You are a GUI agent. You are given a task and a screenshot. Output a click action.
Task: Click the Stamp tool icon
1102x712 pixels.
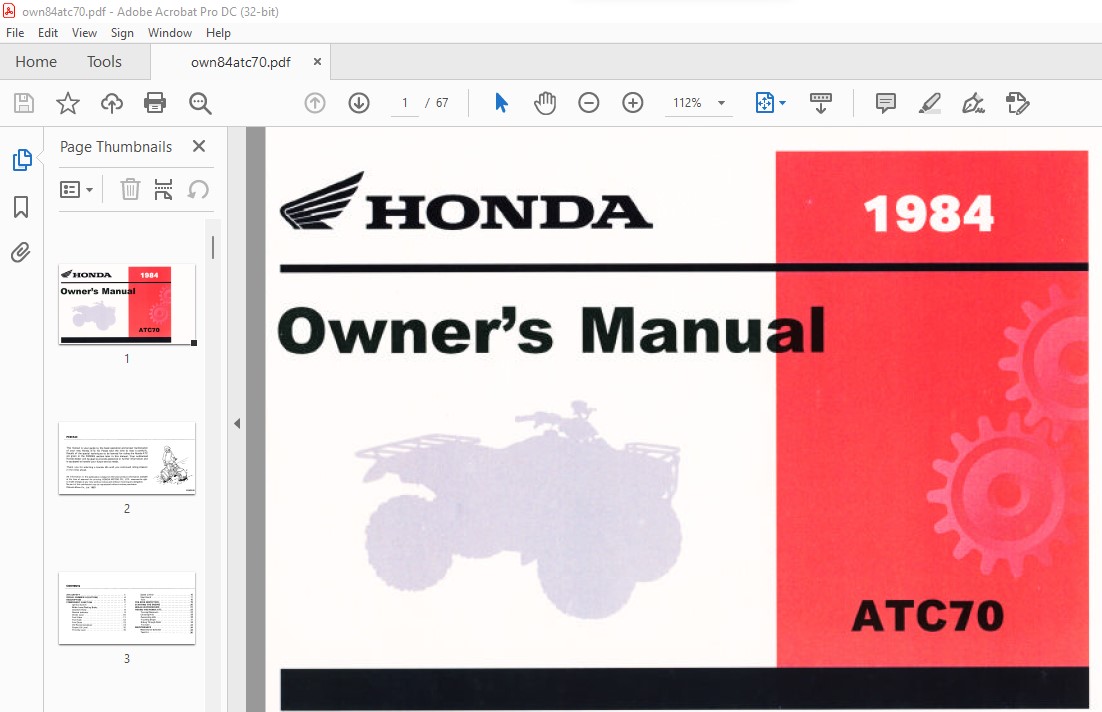click(1017, 103)
